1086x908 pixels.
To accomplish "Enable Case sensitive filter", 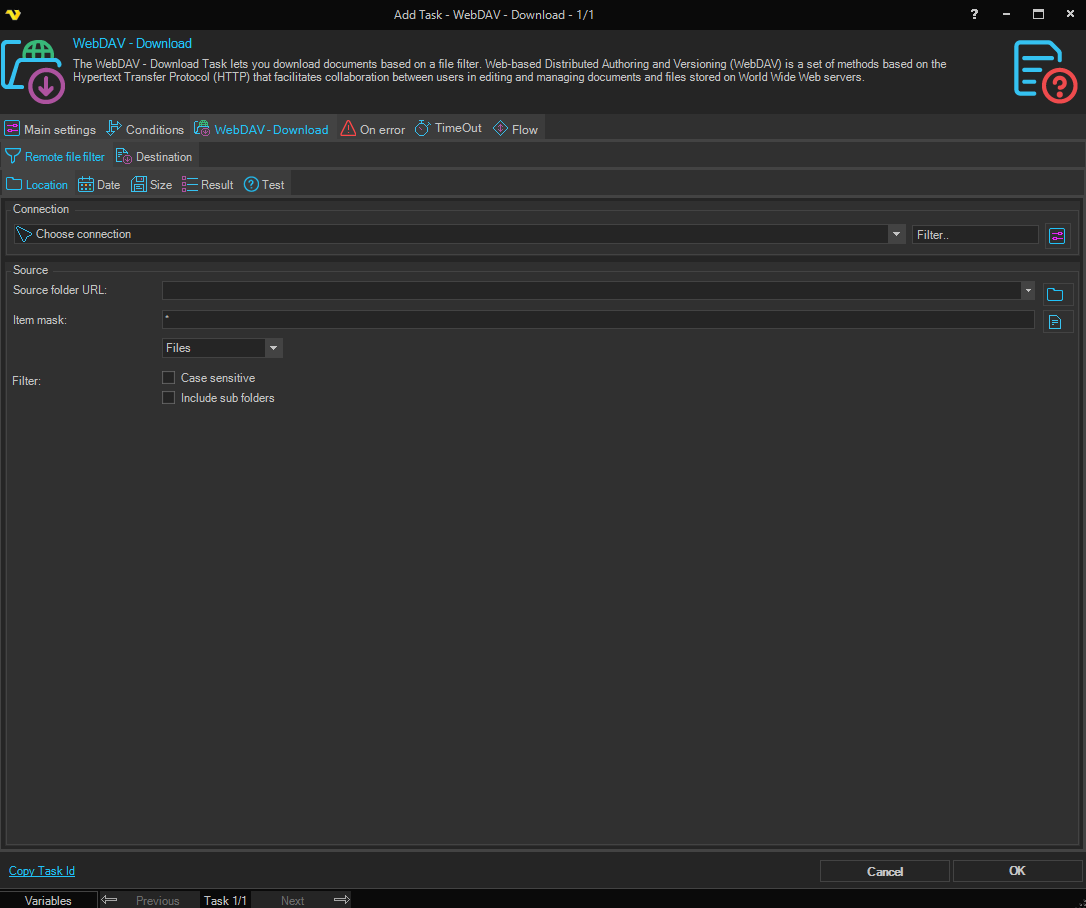I will coord(168,377).
